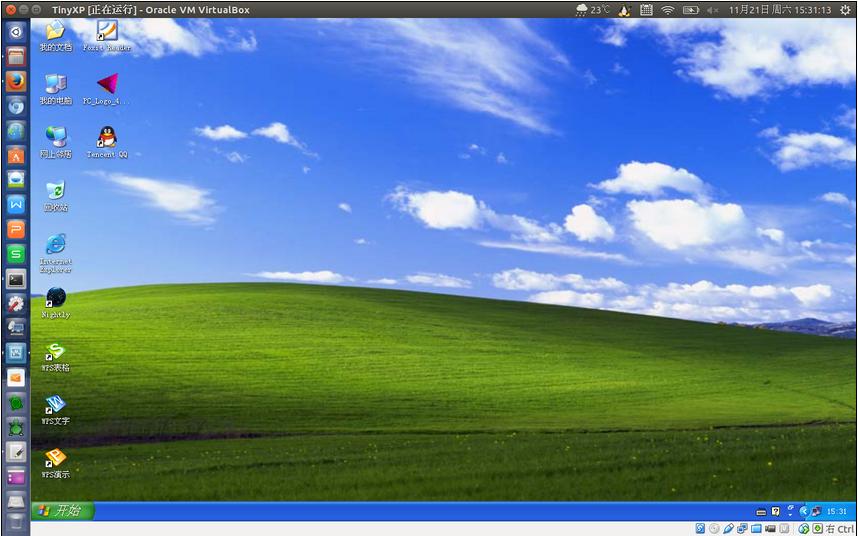Open the Nightly browser shortcut

tap(56, 298)
